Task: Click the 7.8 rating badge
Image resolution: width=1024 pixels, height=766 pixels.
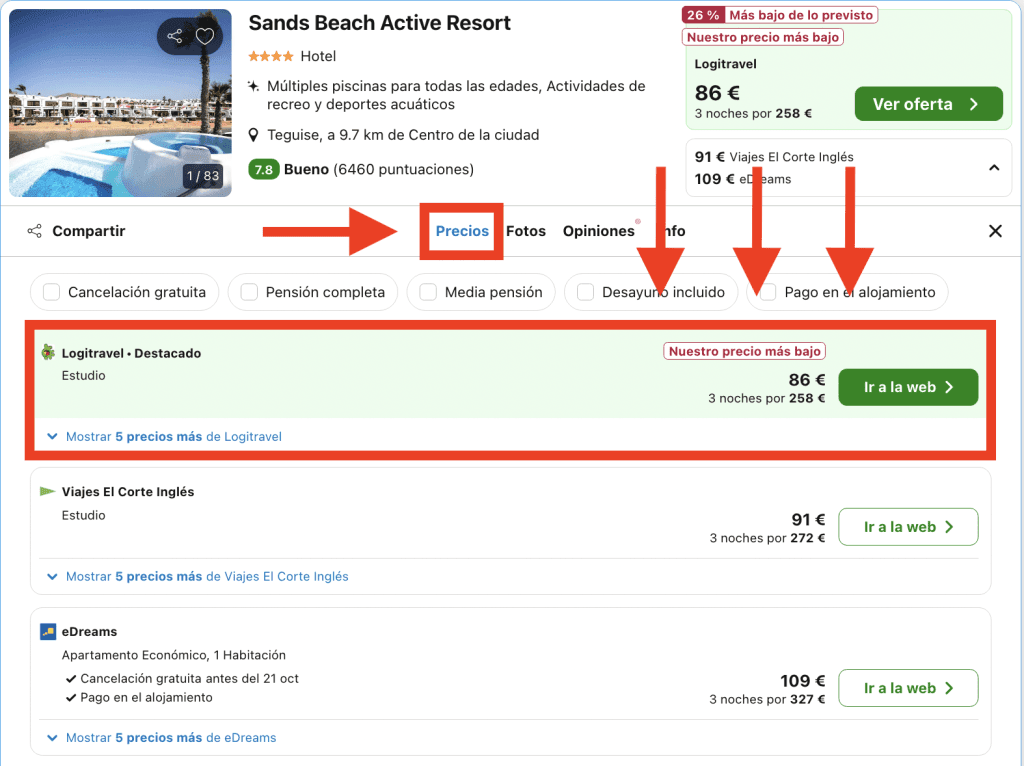Action: tap(264, 170)
